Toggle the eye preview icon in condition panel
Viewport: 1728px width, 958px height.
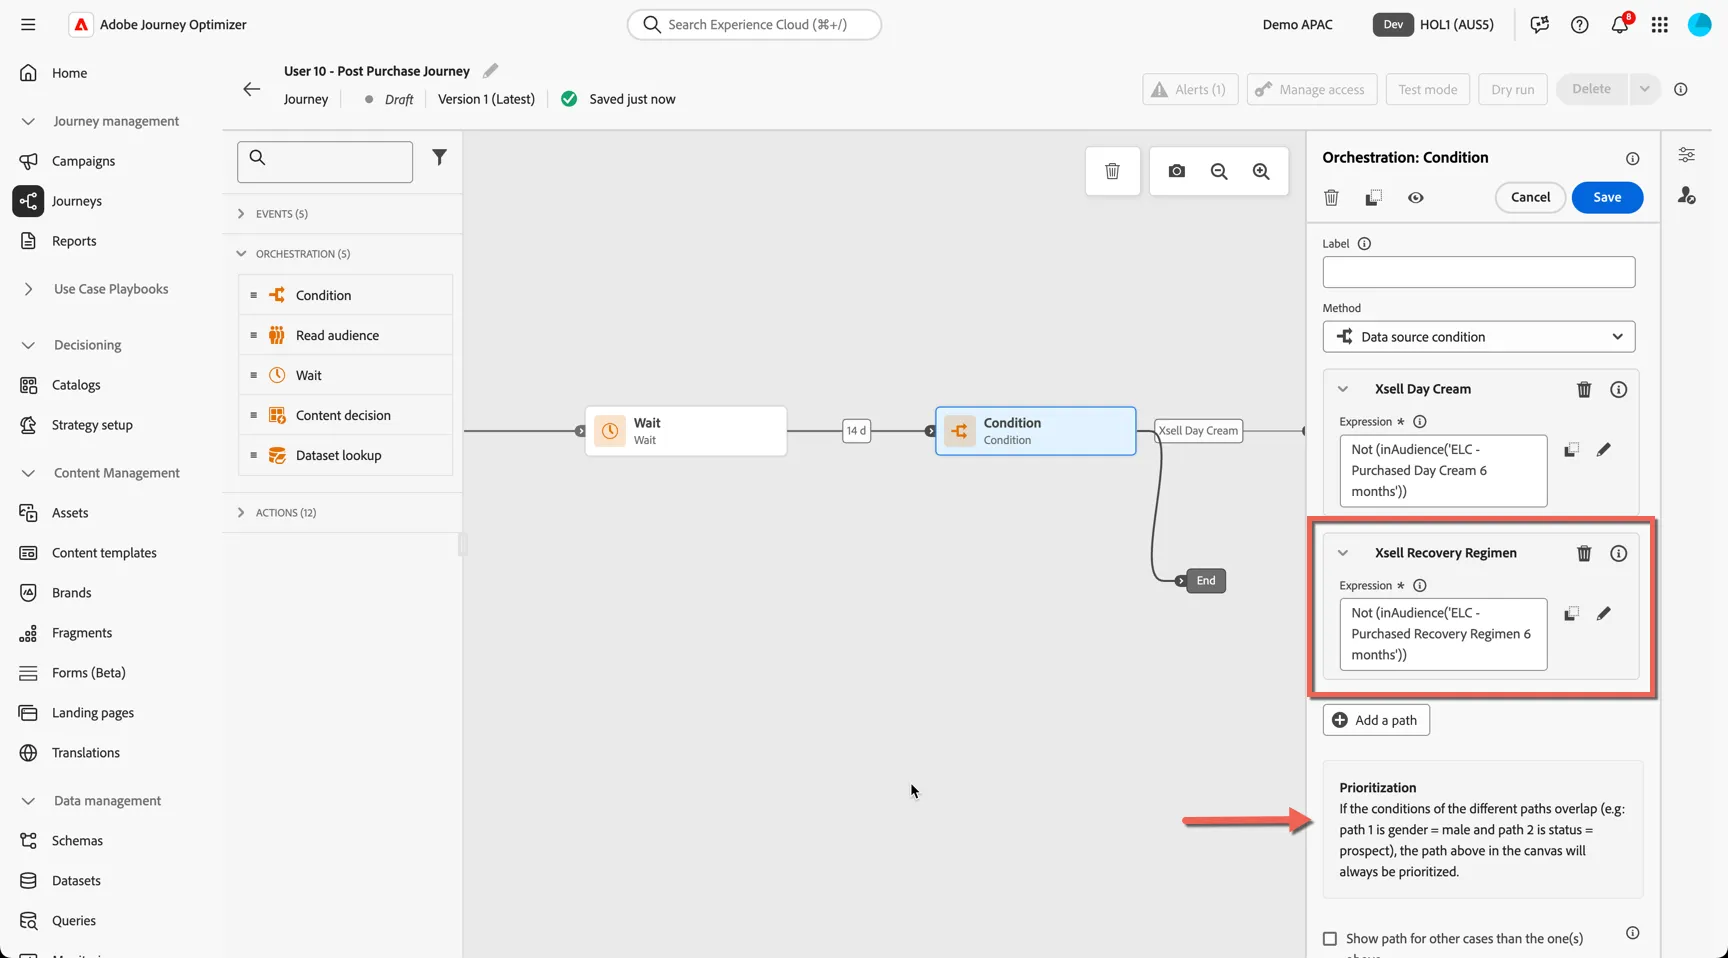coord(1415,198)
